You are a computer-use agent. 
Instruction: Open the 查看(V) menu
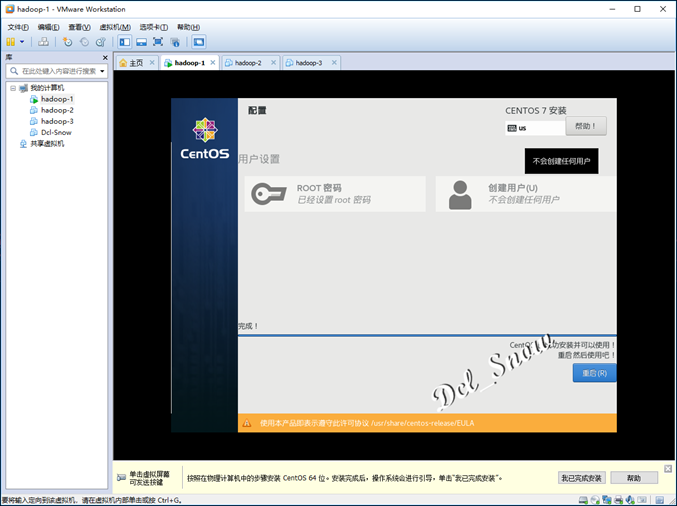click(79, 27)
